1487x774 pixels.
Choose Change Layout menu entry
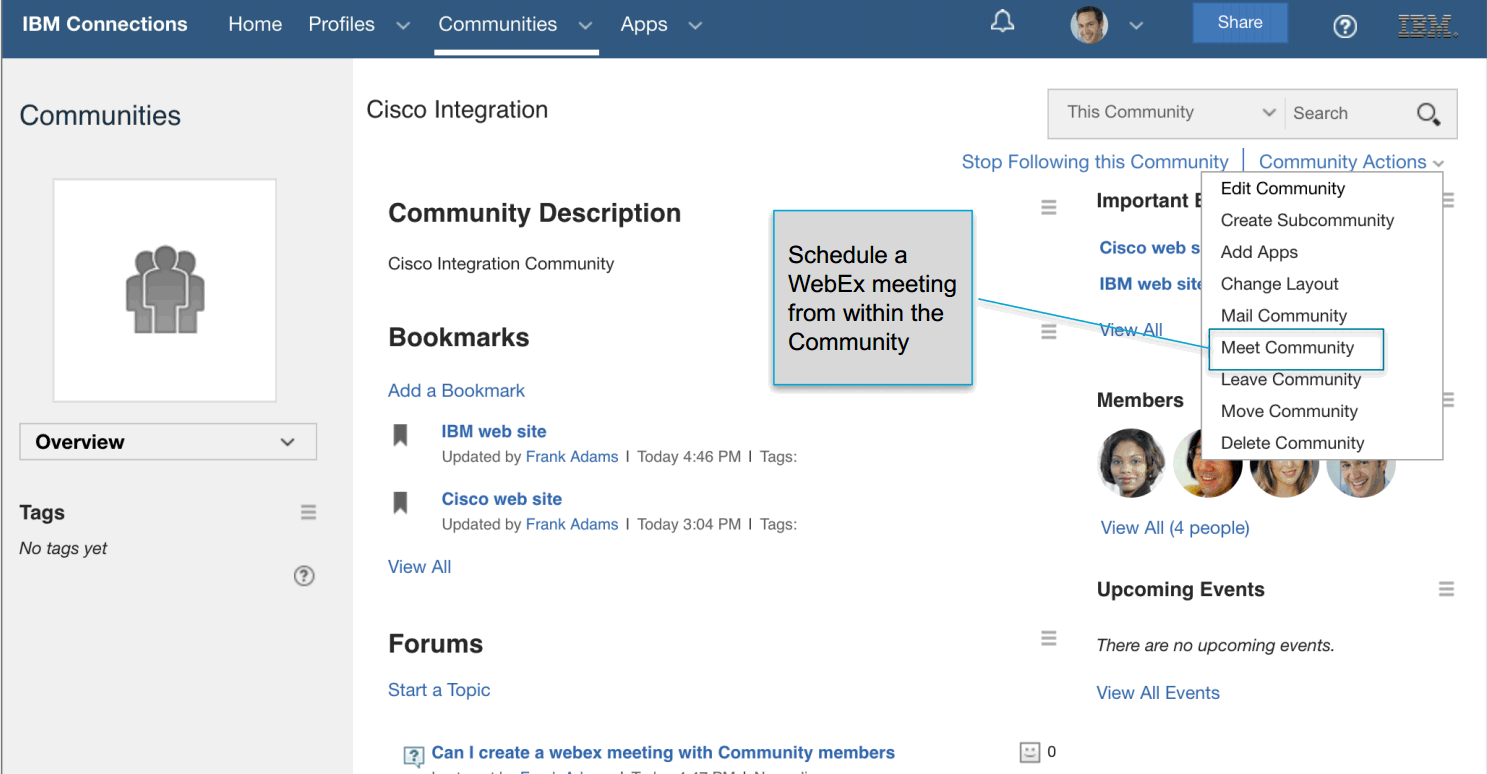tap(1279, 284)
